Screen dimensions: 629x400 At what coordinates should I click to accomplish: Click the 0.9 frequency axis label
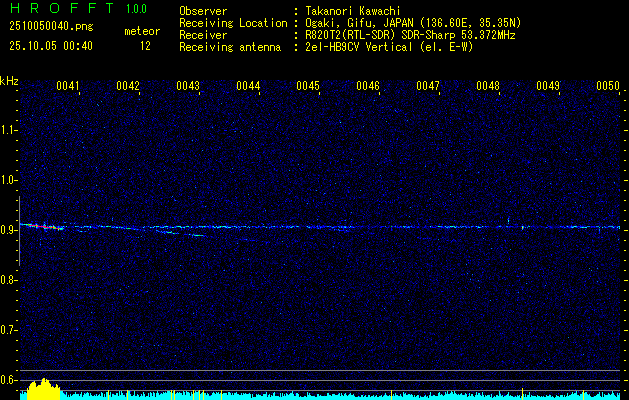click(9, 230)
